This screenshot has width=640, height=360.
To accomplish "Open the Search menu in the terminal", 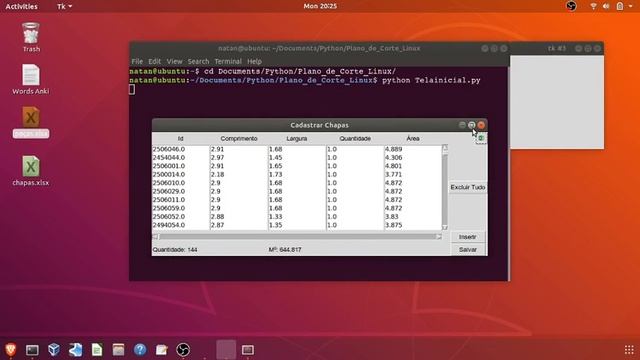I will (x=198, y=62).
